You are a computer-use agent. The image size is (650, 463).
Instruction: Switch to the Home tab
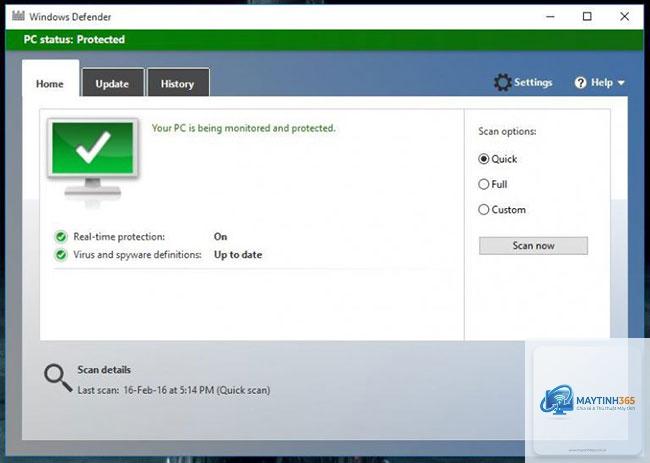tap(50, 79)
